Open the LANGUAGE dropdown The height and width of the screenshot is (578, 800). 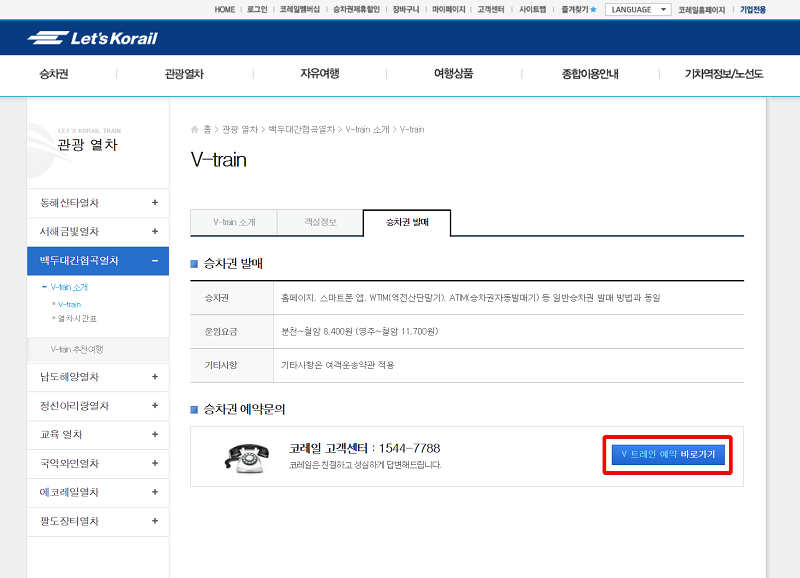[x=637, y=9]
